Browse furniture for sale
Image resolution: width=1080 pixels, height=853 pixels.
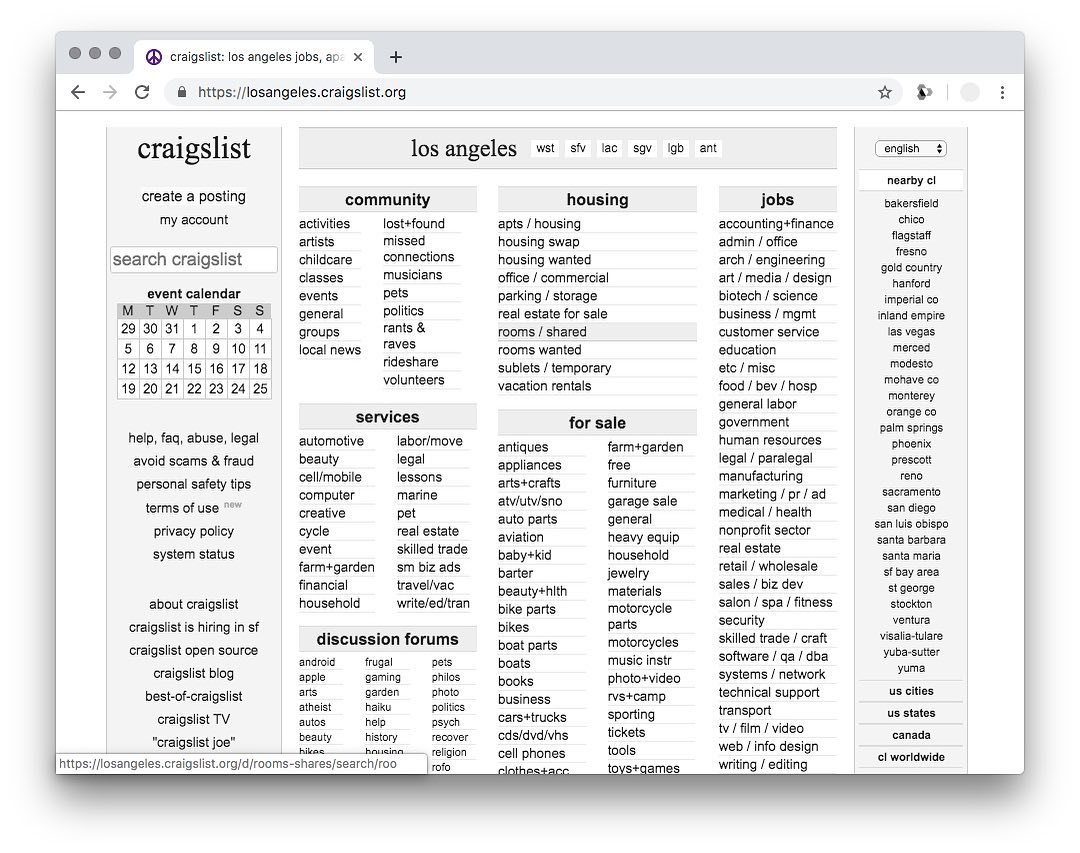632,483
